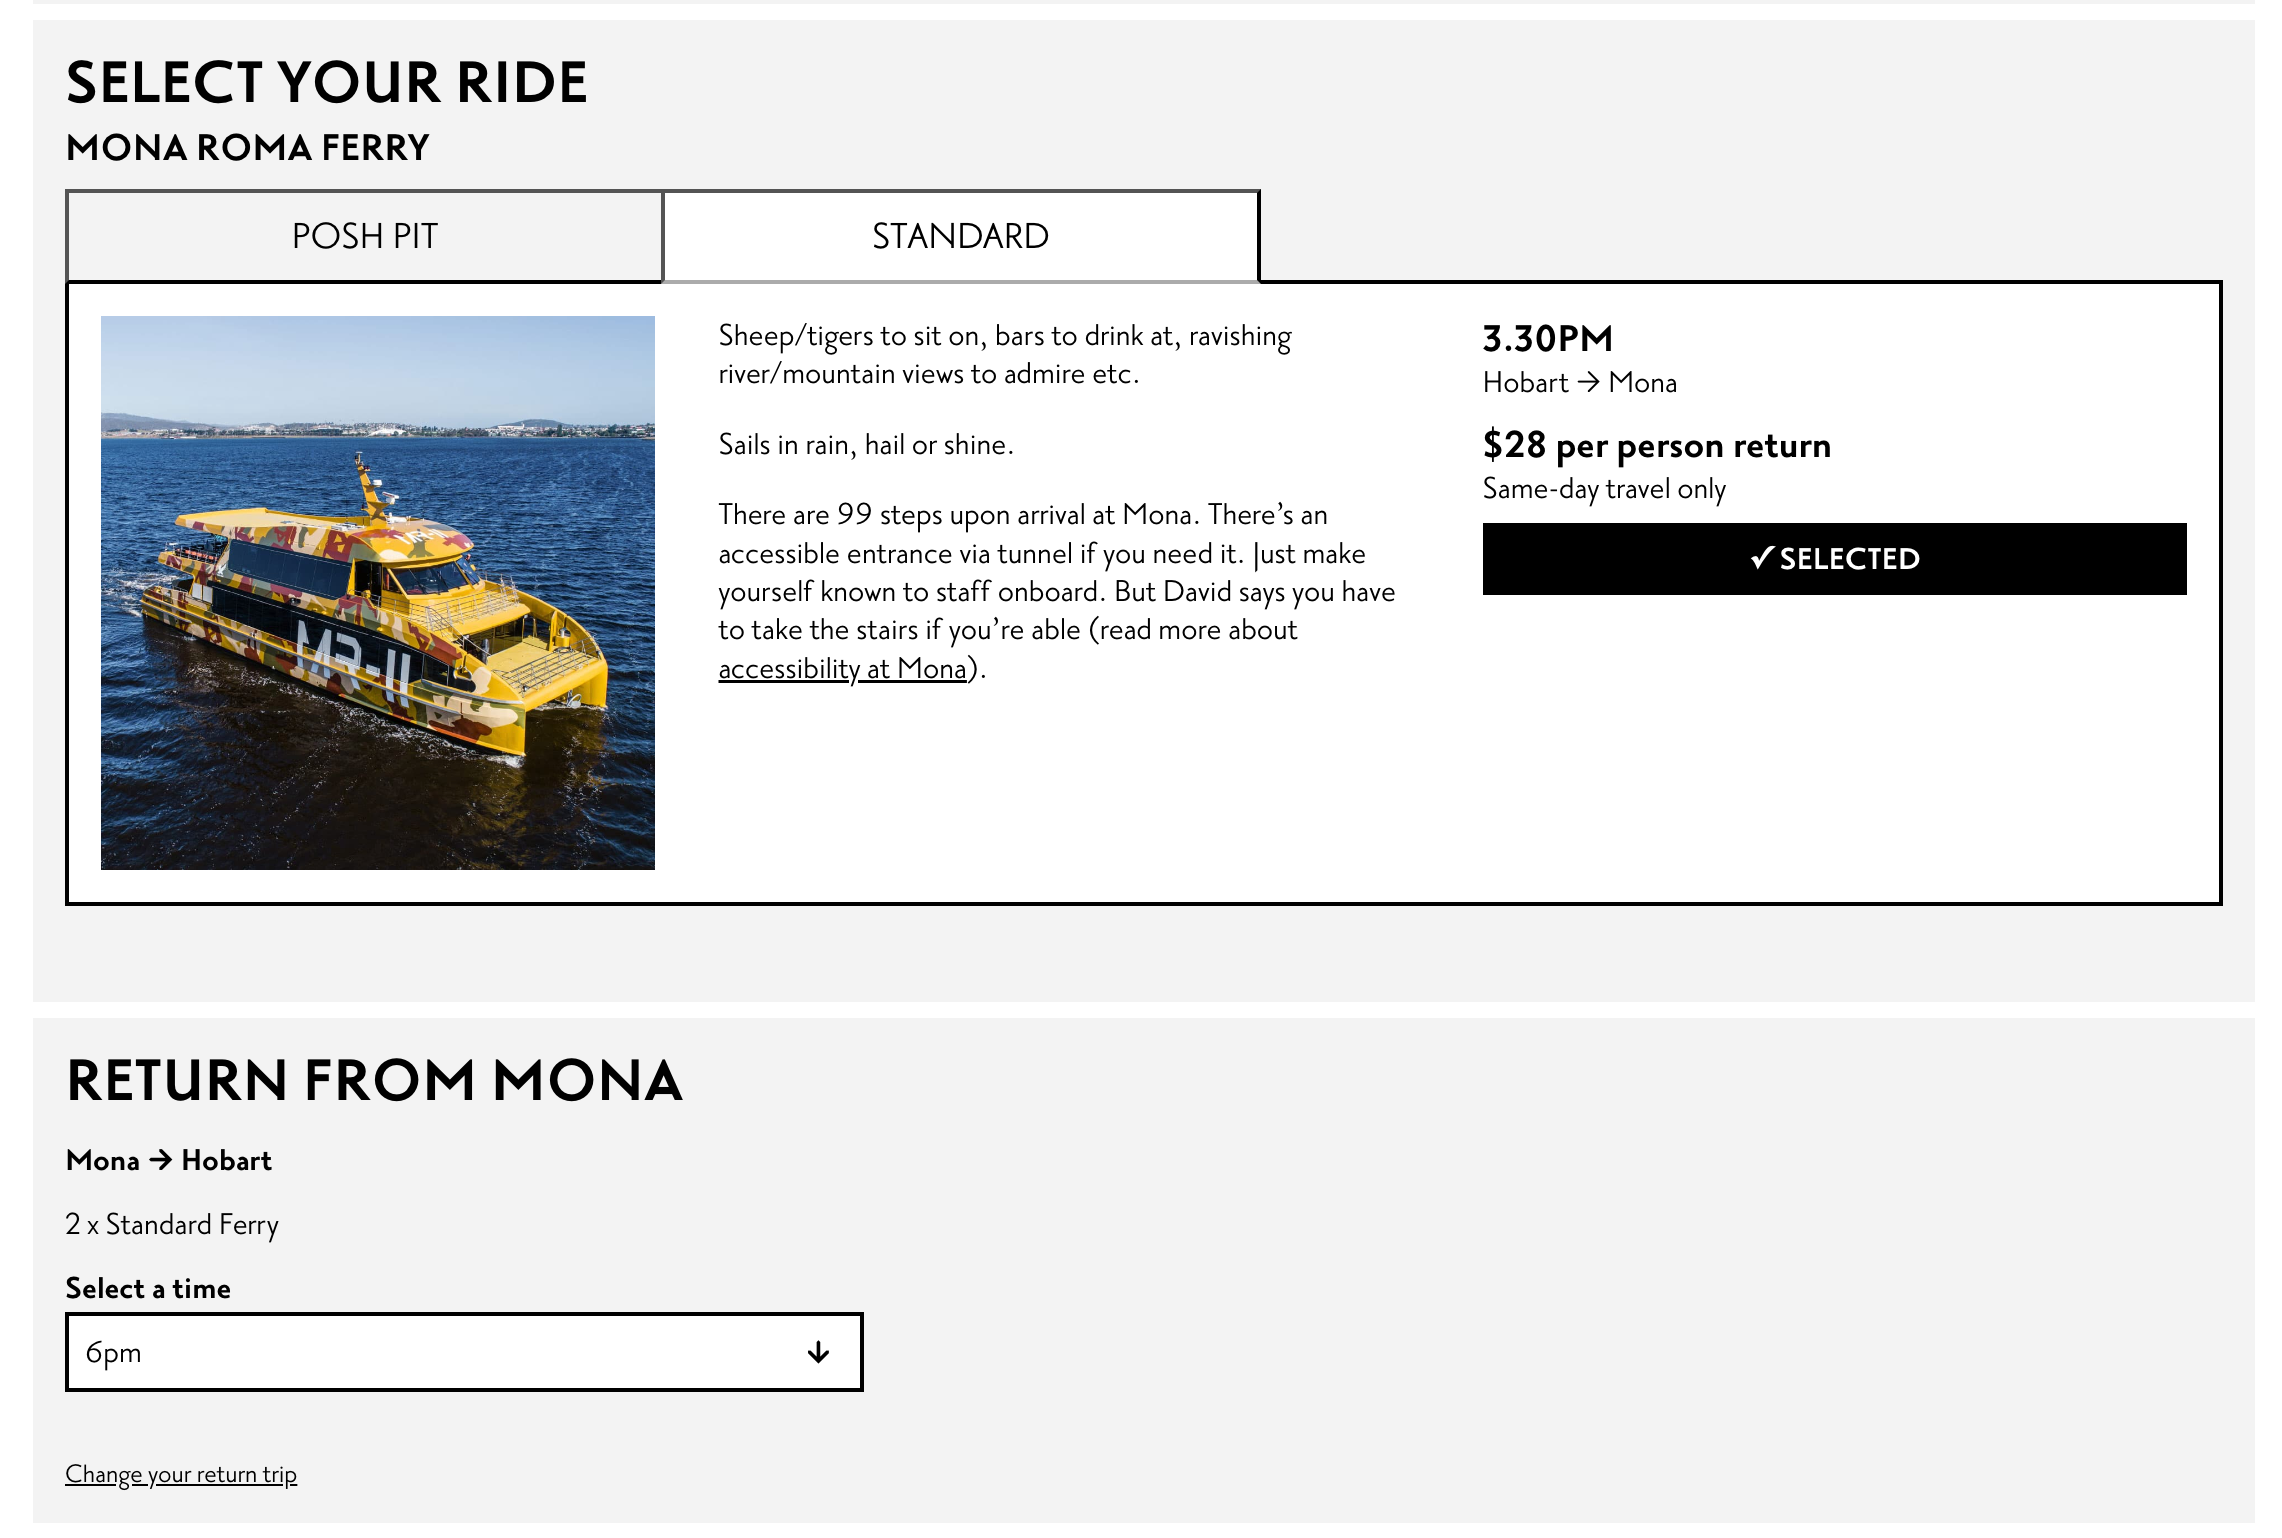Click the down arrow in time selector

pyautogui.click(x=818, y=1353)
